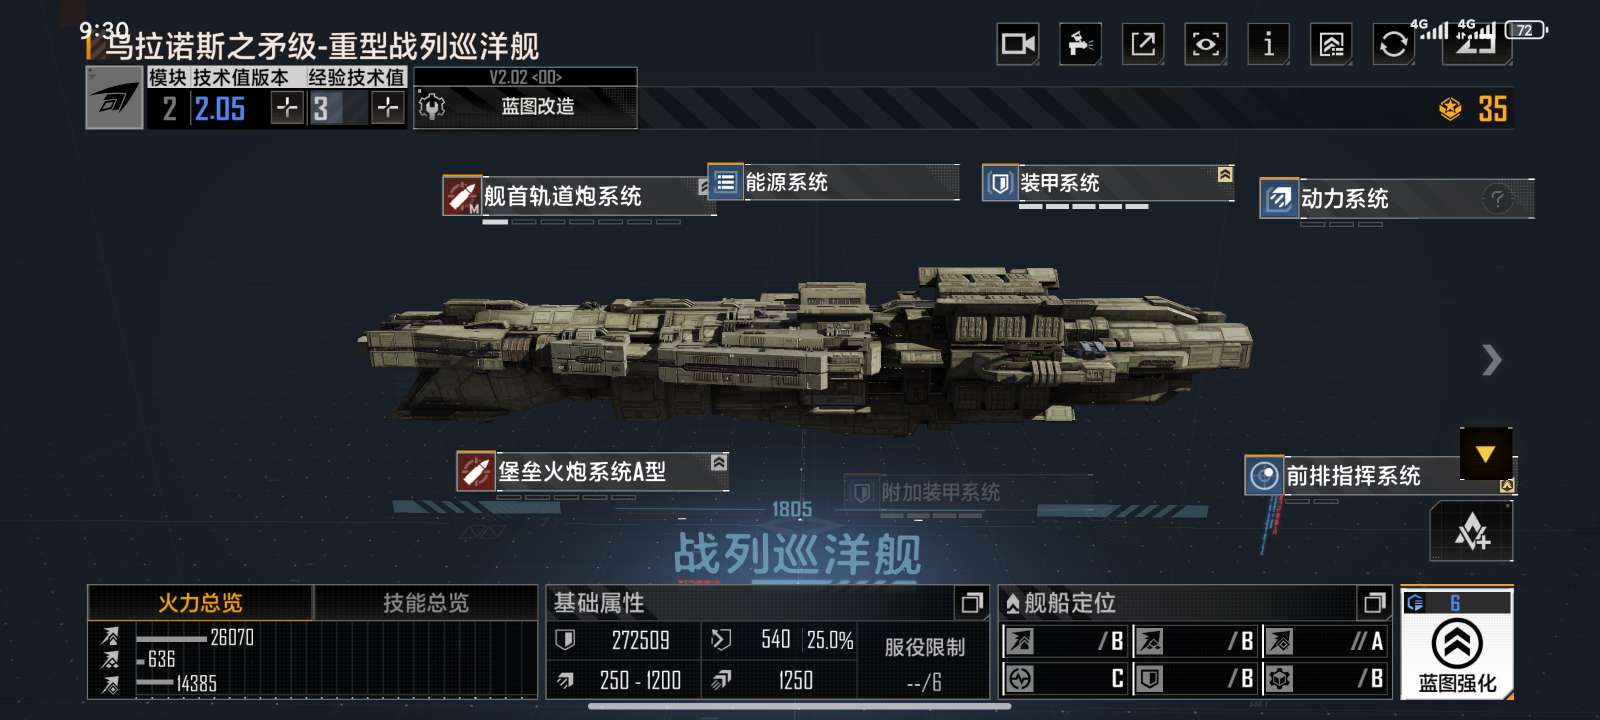Switch to the 技能总览 tab
The width and height of the screenshot is (1600, 720).
click(426, 603)
